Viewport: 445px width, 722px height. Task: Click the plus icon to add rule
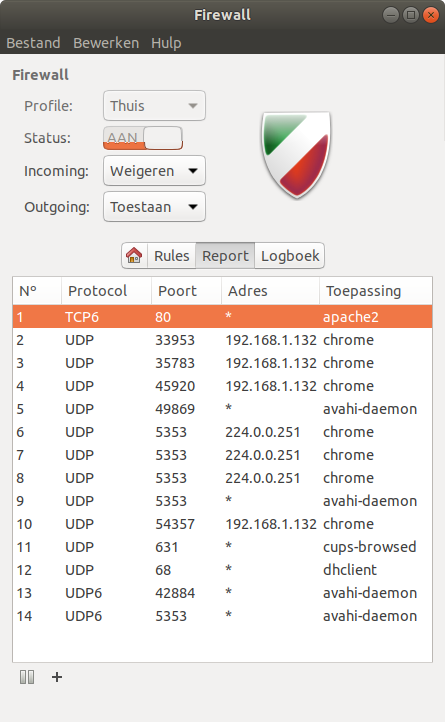click(x=57, y=677)
